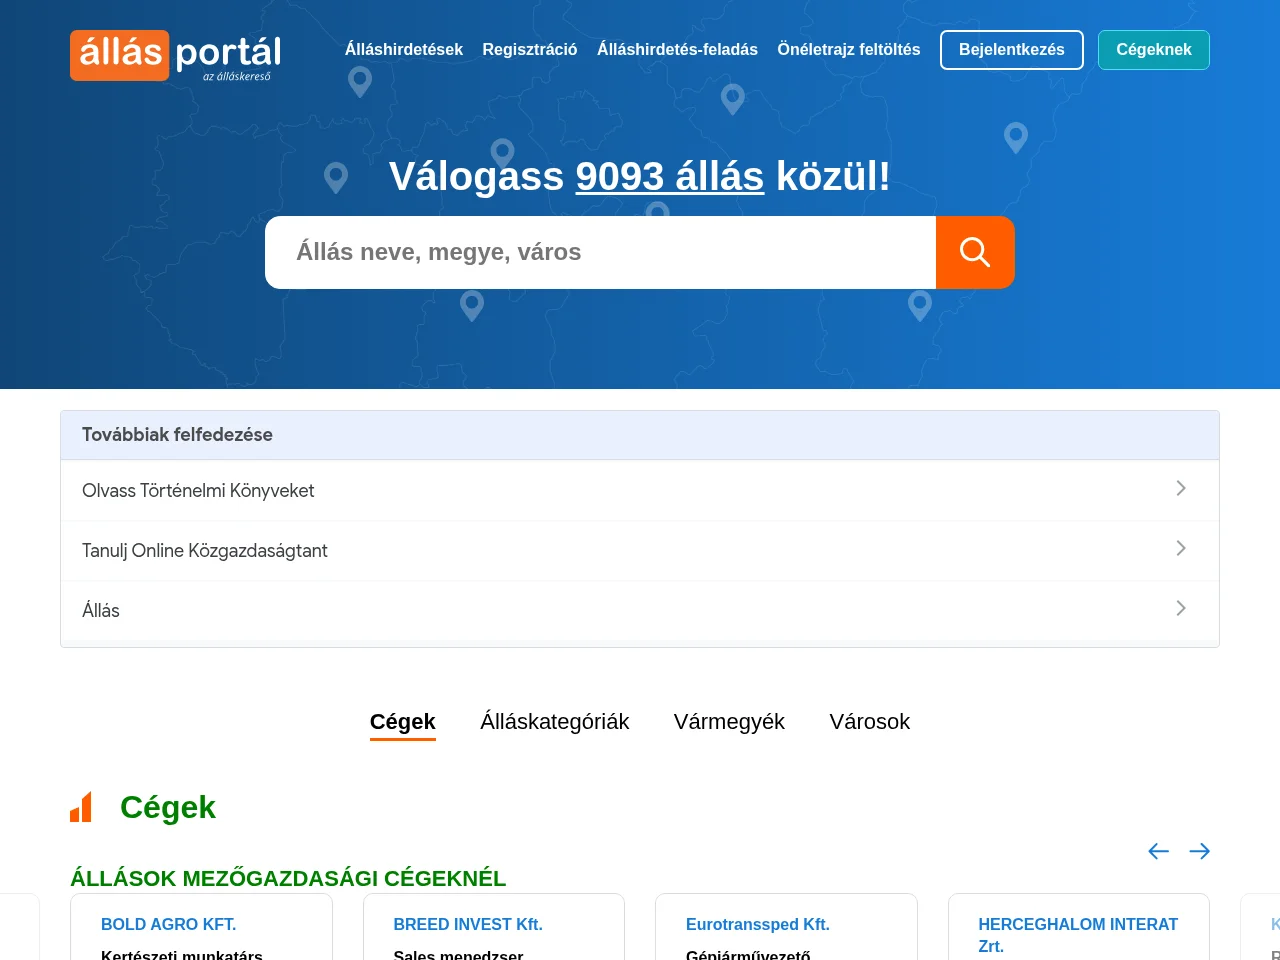Open Regisztráció in the top navigation
This screenshot has height=960, width=1280.
[530, 49]
